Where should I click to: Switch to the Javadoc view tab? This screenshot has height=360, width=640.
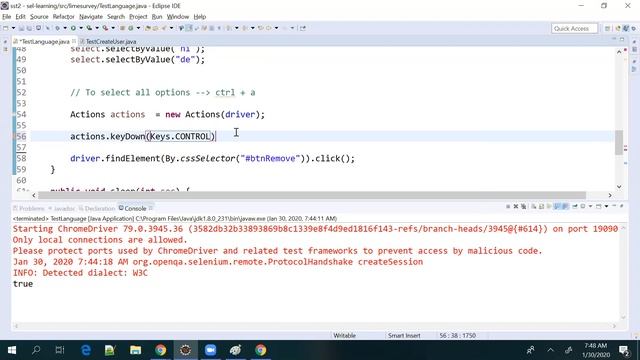tap(62, 209)
